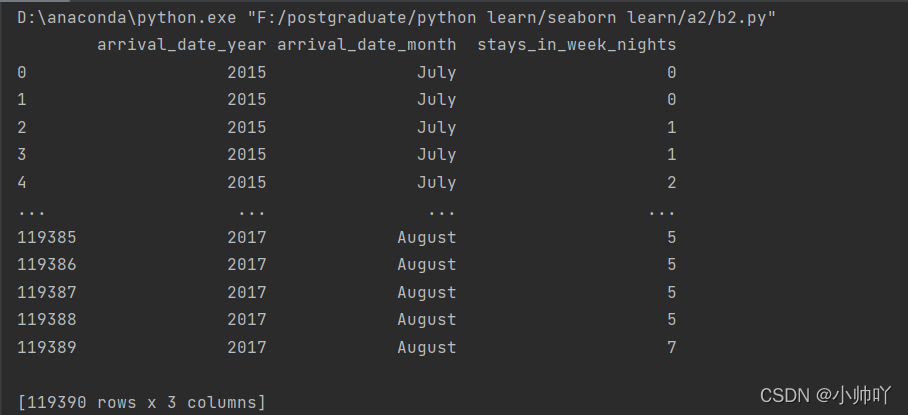Select the arrival_date_month column header
This screenshot has width=908, height=415.
coord(367,45)
